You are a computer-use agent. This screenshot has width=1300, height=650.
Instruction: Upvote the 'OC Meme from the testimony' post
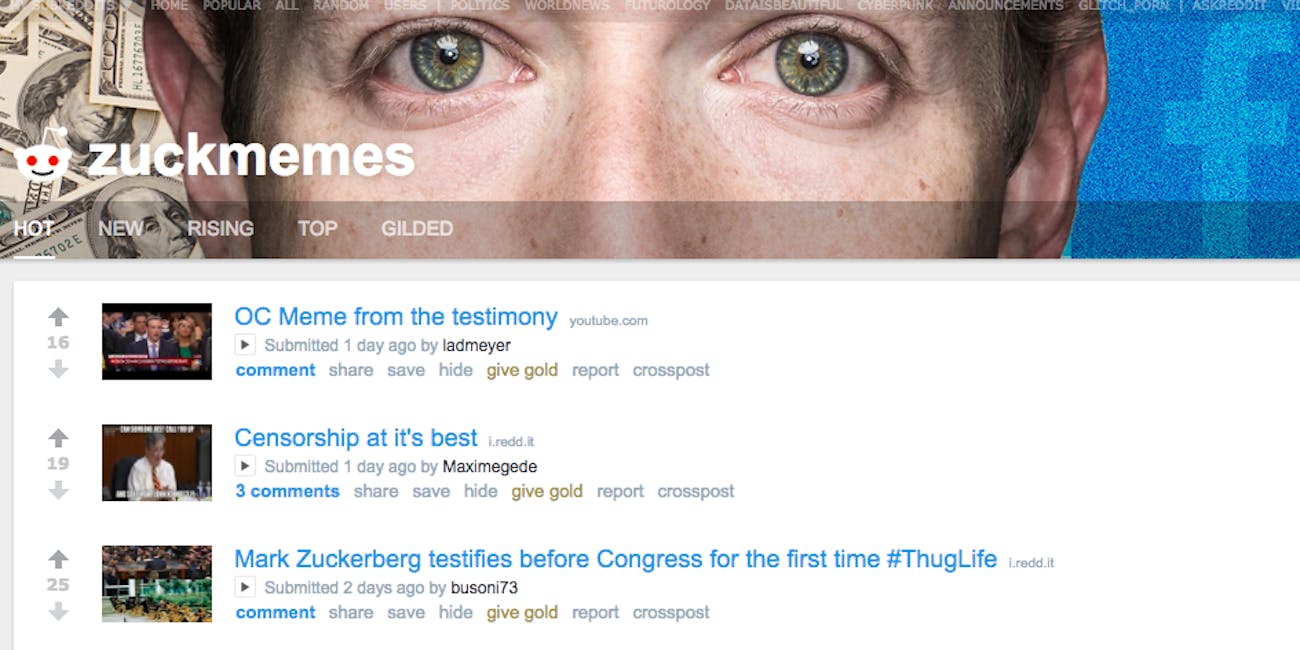coord(58,317)
